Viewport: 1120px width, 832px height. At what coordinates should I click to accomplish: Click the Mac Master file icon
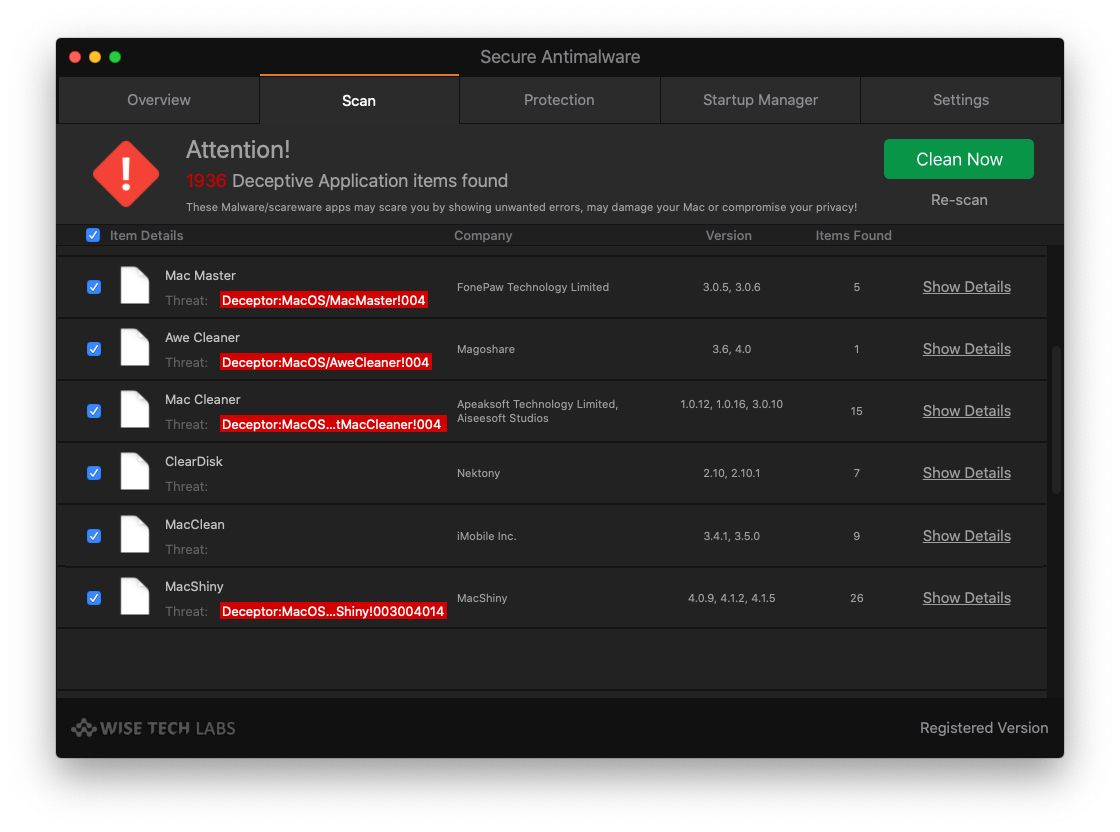(x=134, y=286)
